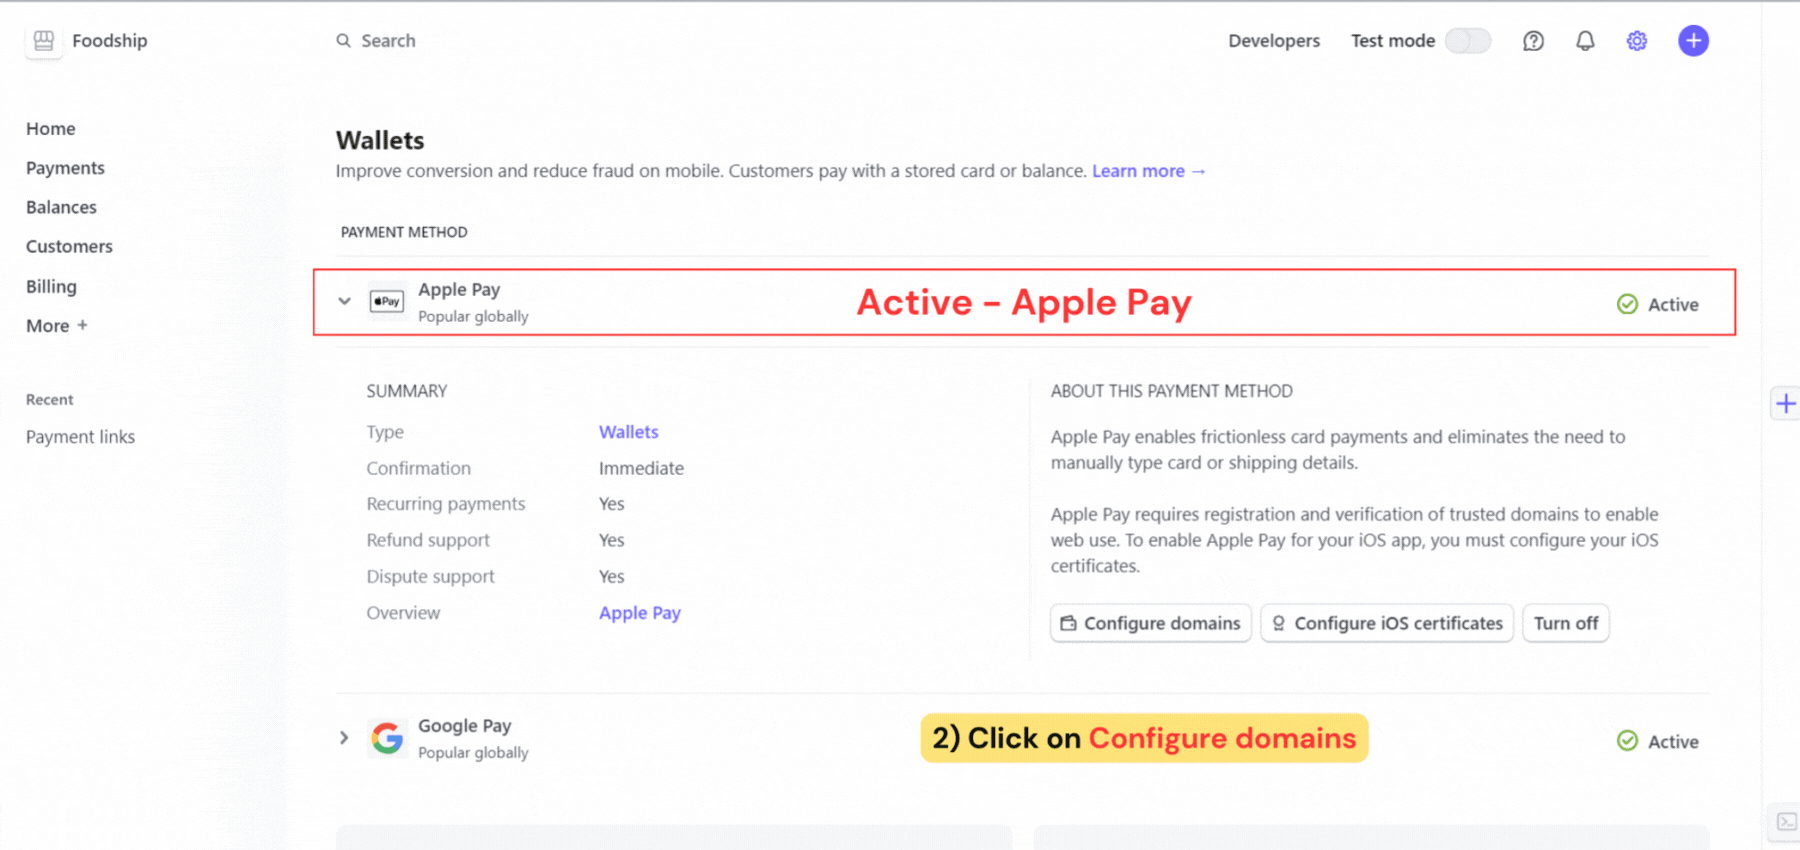Open Balances in sidebar
Image resolution: width=1800 pixels, height=850 pixels.
(x=61, y=207)
